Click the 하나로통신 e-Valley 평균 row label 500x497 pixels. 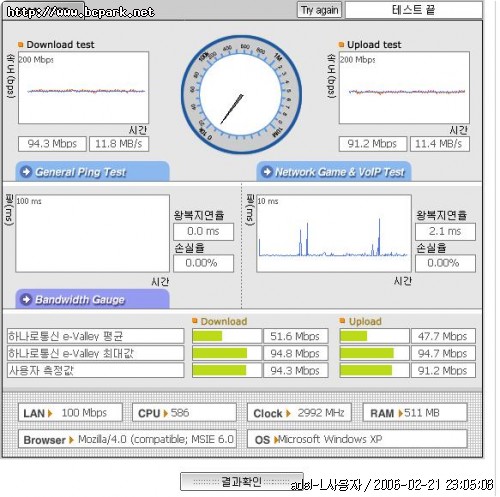click(95, 336)
